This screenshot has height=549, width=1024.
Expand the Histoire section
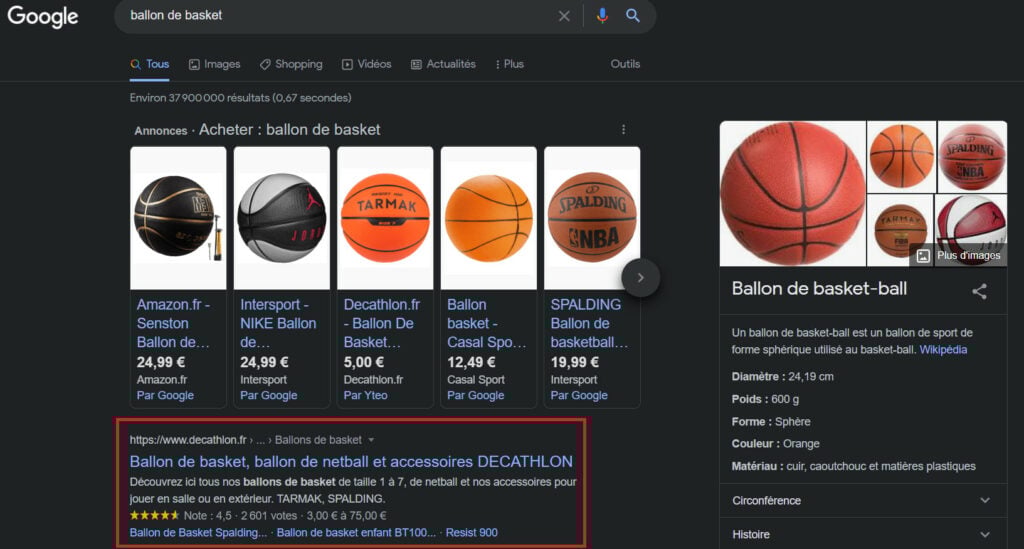tap(863, 535)
